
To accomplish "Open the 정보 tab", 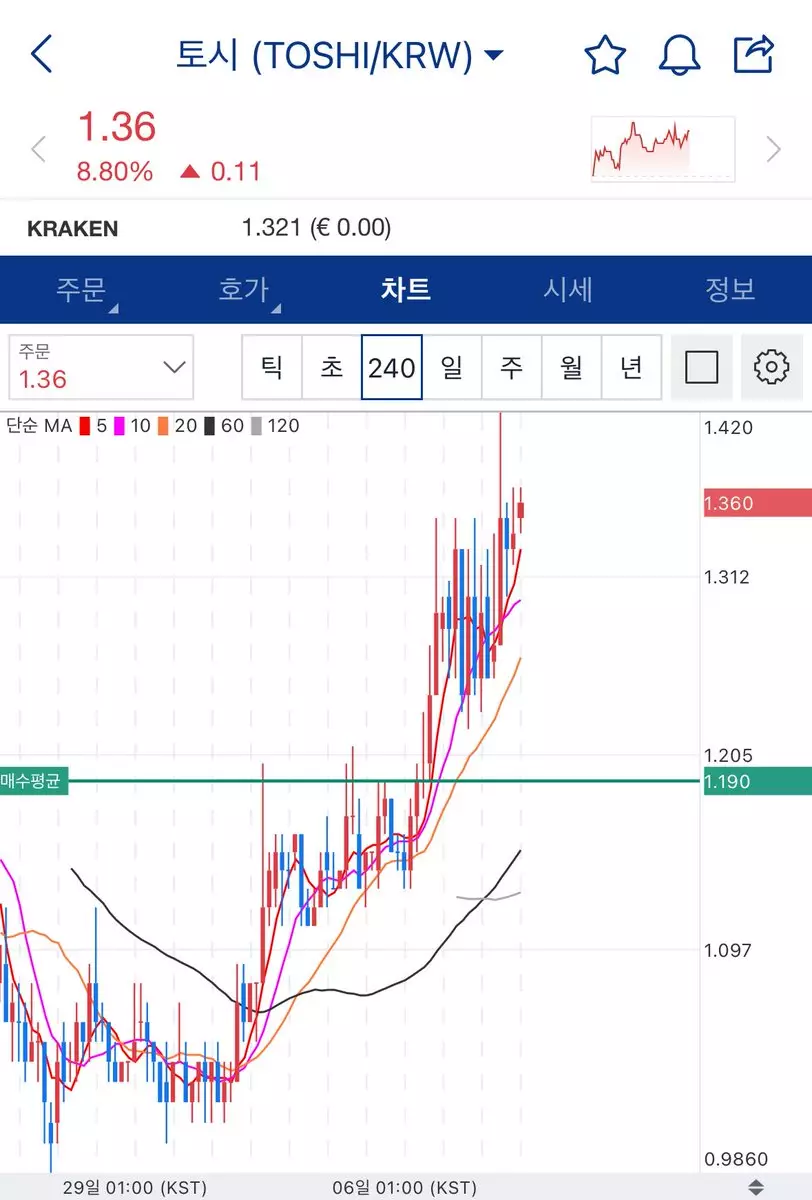I will [730, 290].
